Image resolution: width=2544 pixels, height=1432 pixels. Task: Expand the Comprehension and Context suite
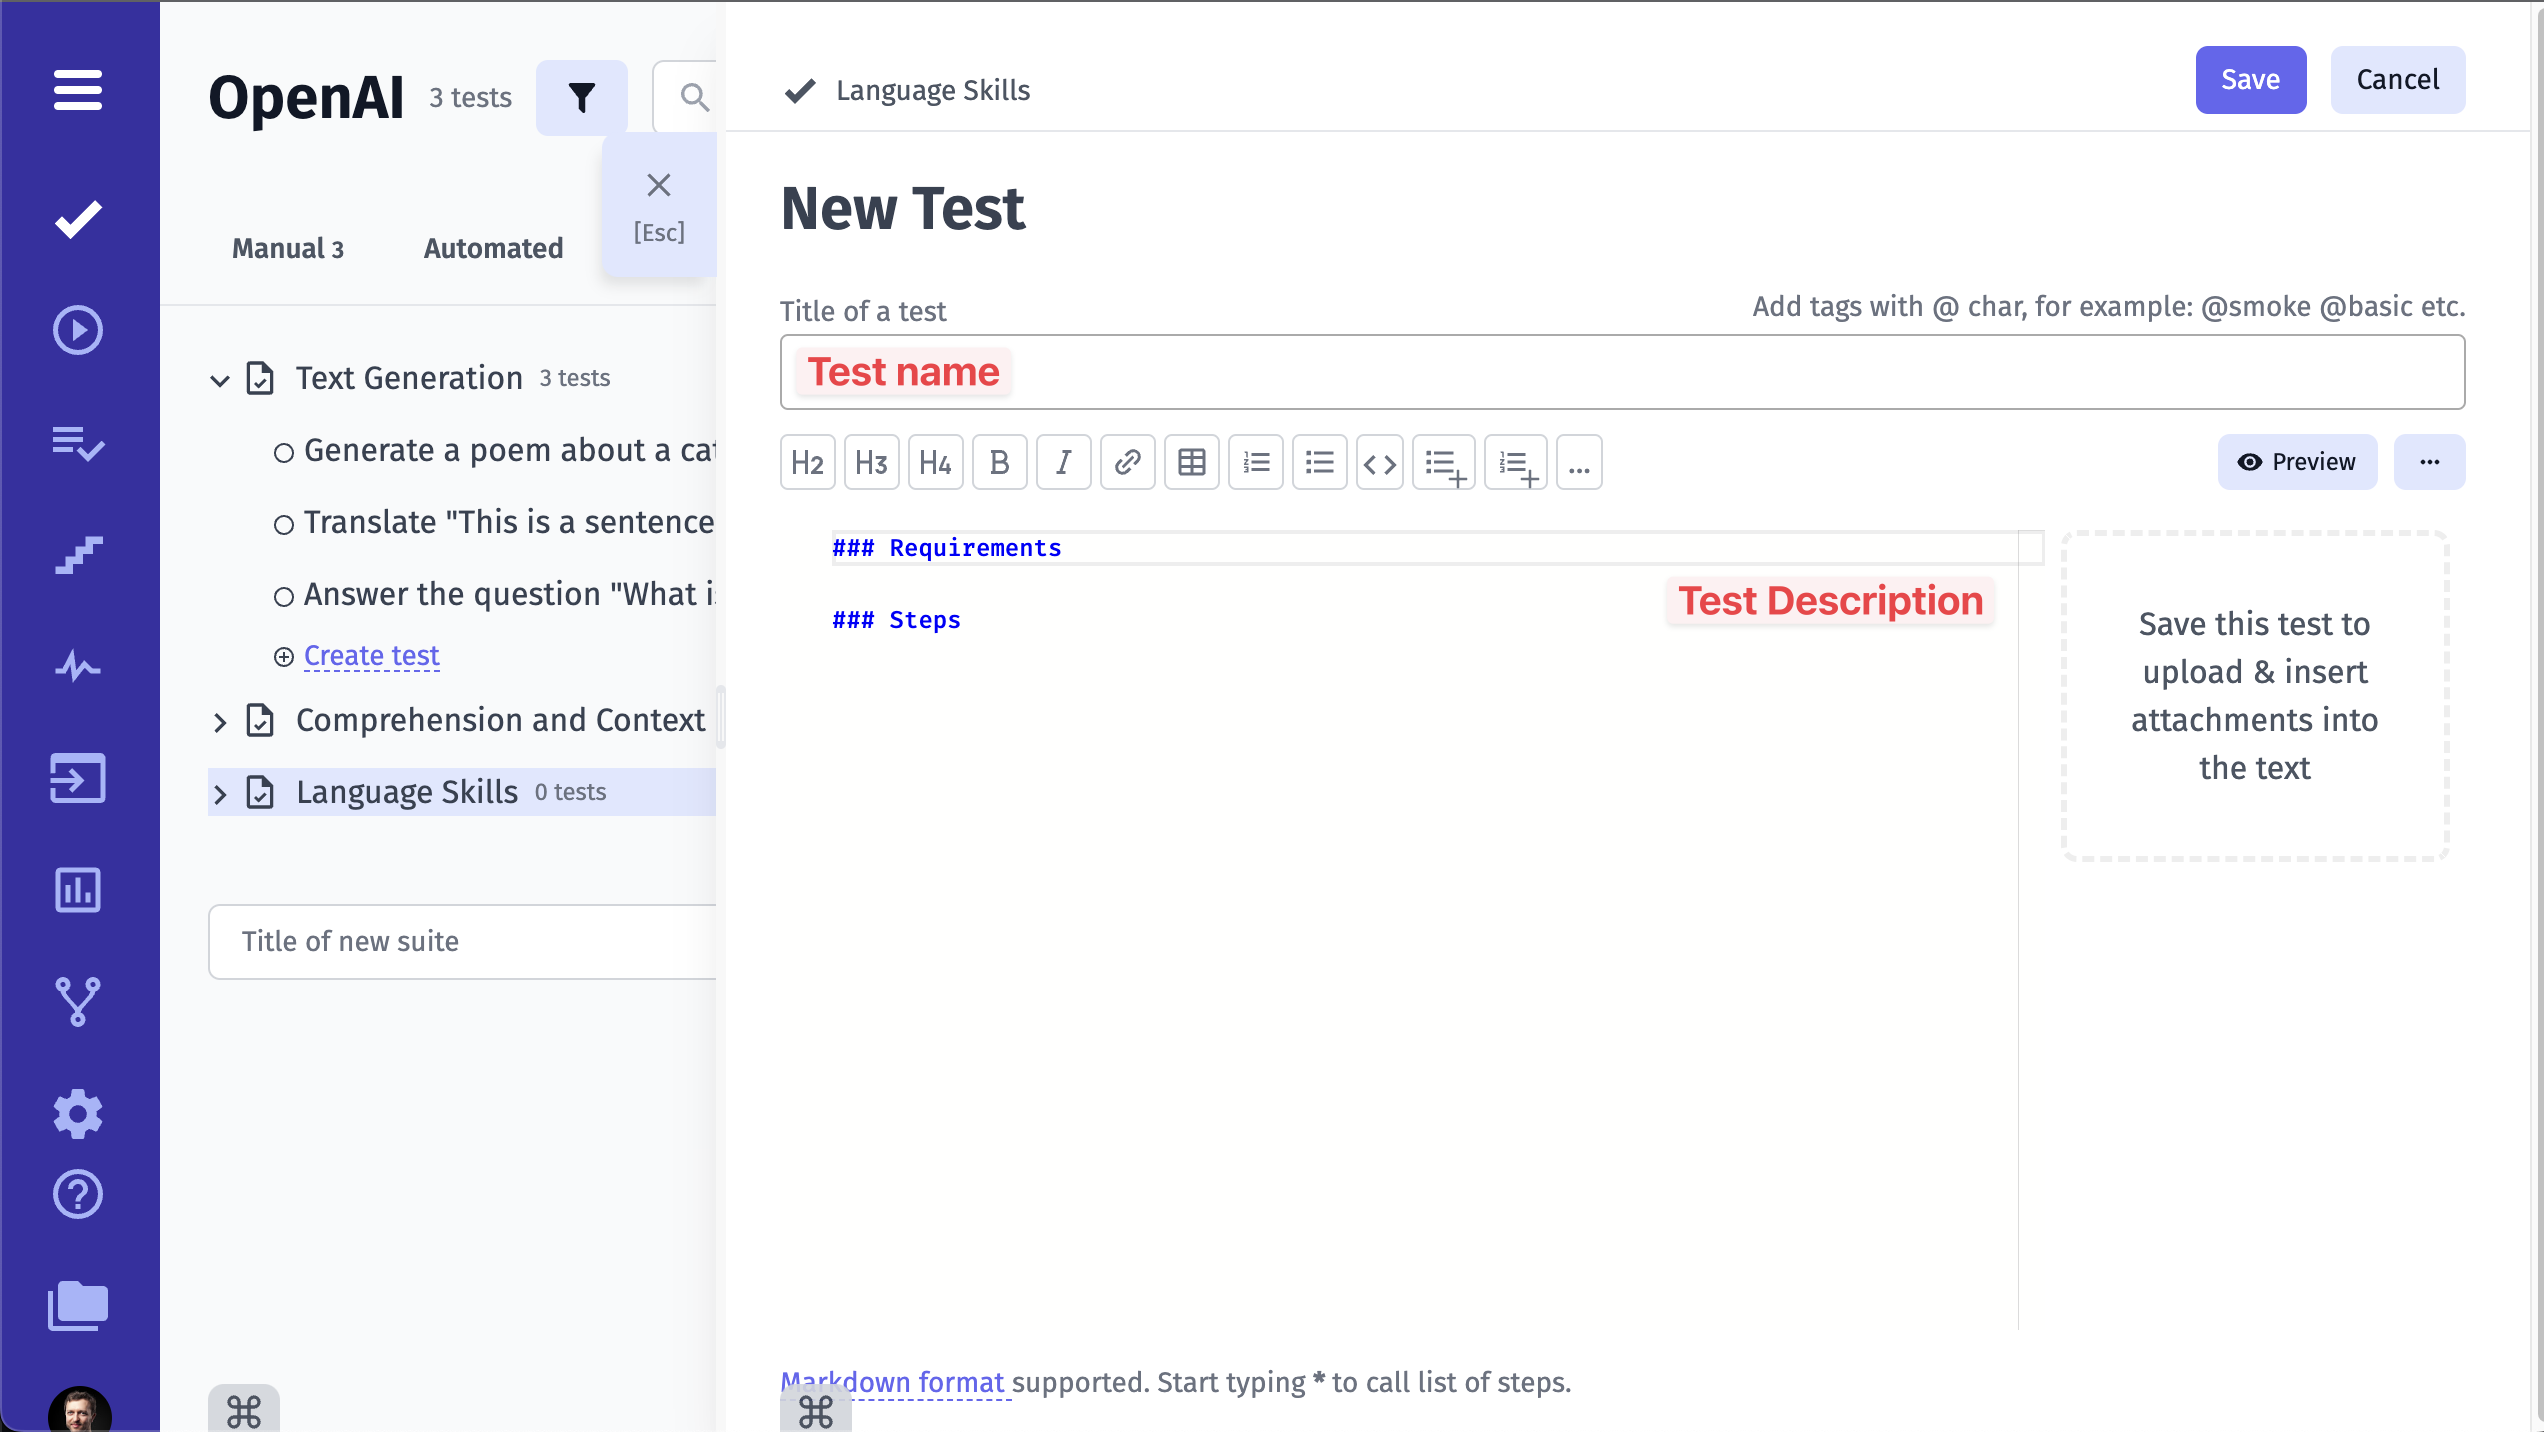(x=222, y=722)
